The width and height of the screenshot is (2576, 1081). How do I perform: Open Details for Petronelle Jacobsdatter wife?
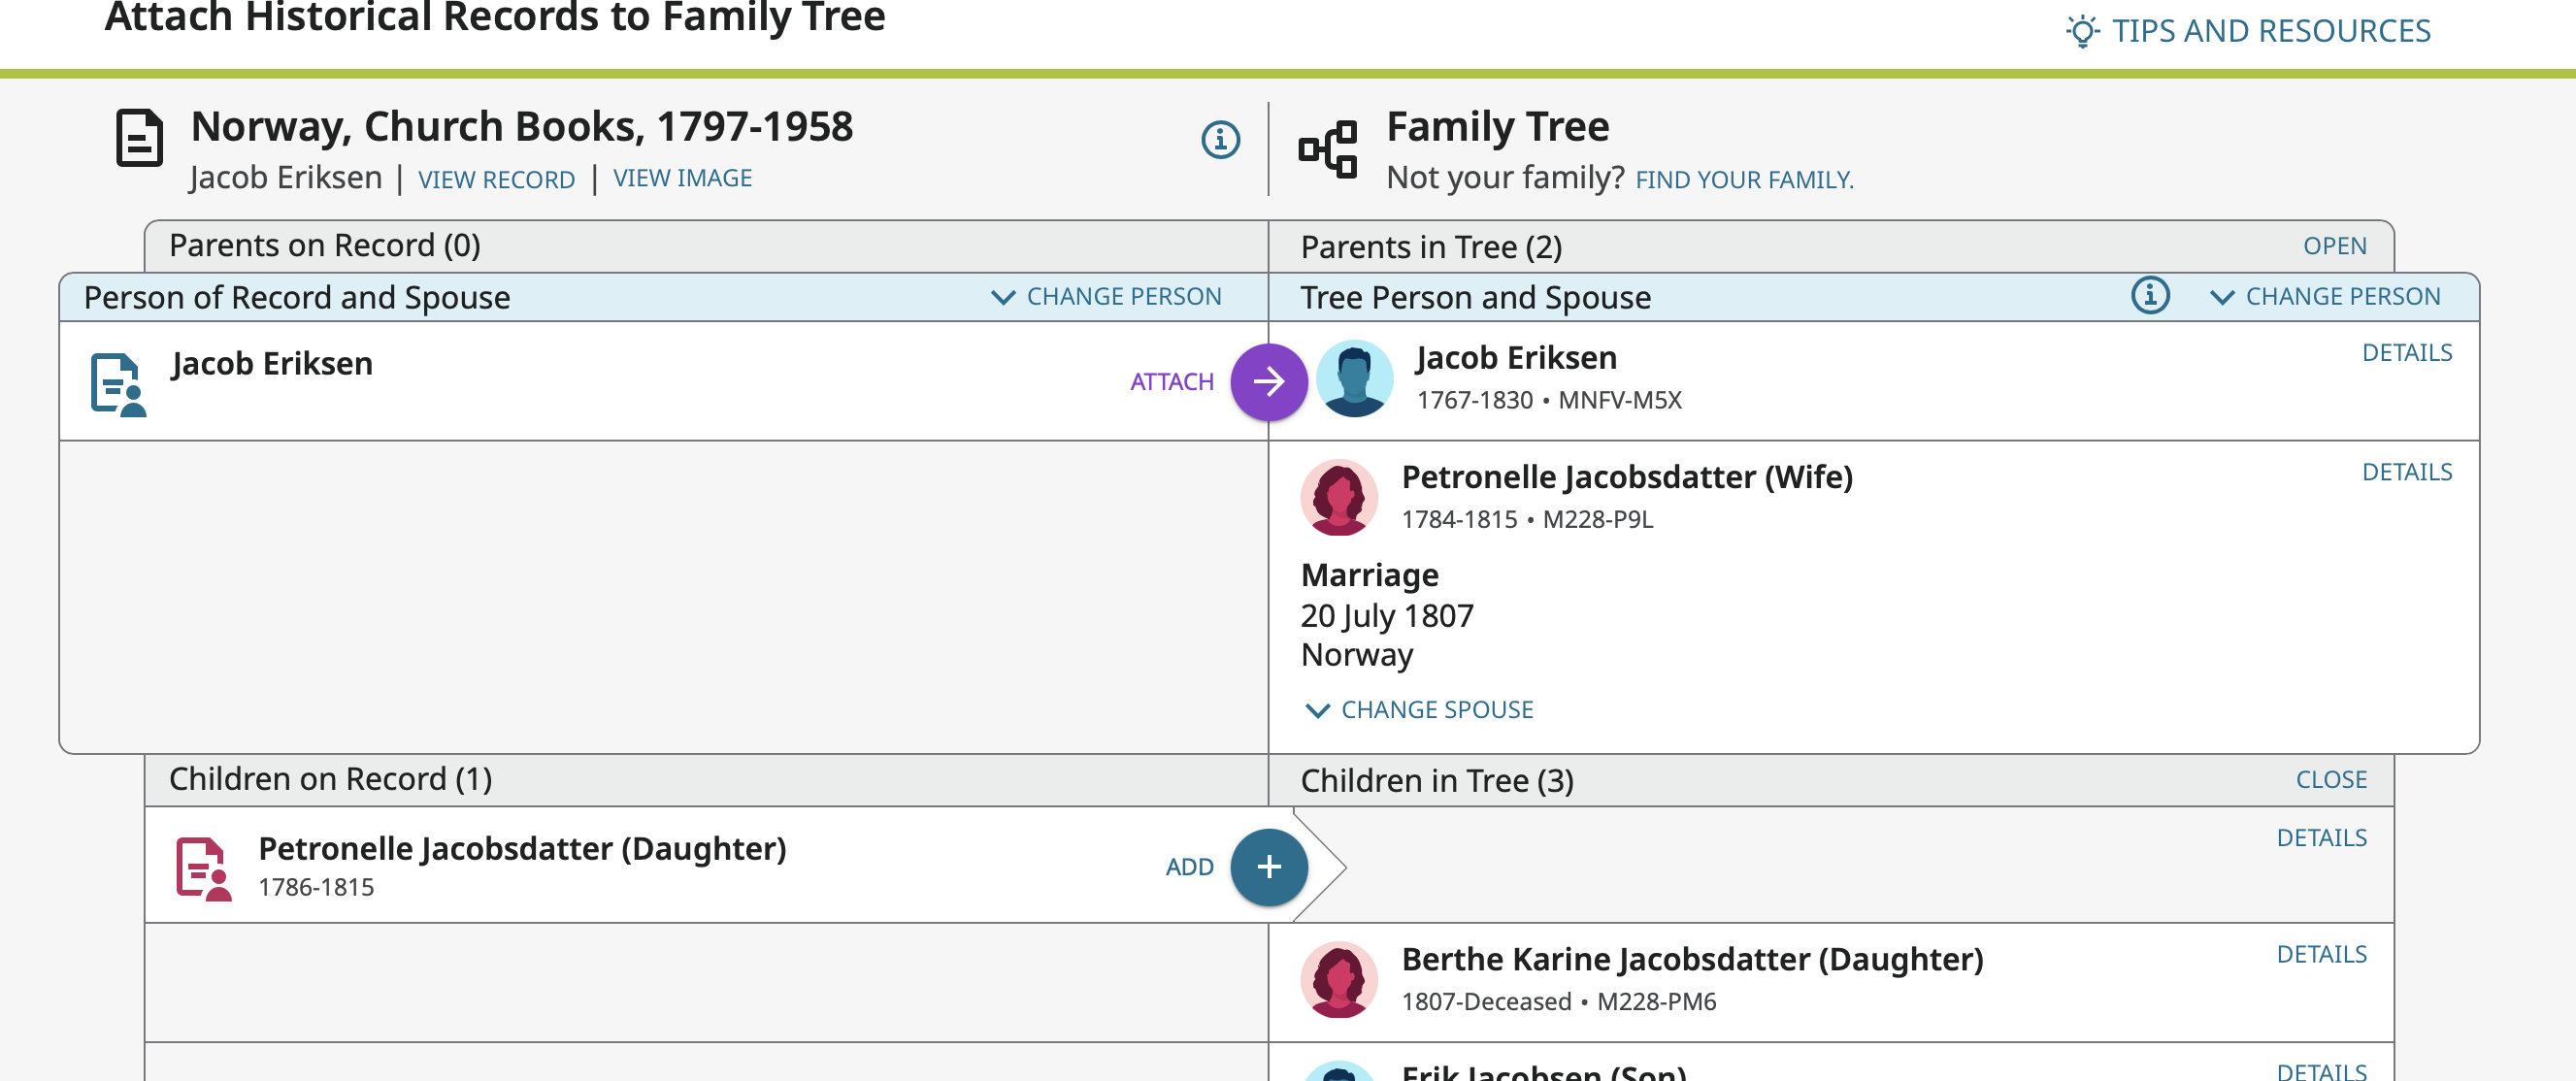[x=2406, y=472]
